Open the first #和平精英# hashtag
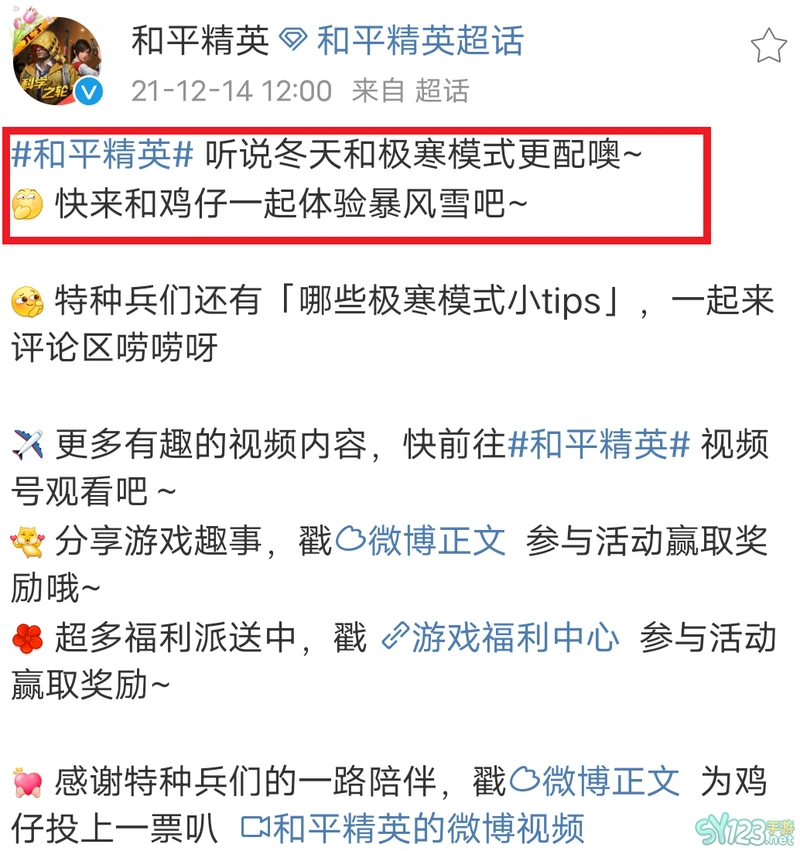The height and width of the screenshot is (851, 800). pos(102,154)
